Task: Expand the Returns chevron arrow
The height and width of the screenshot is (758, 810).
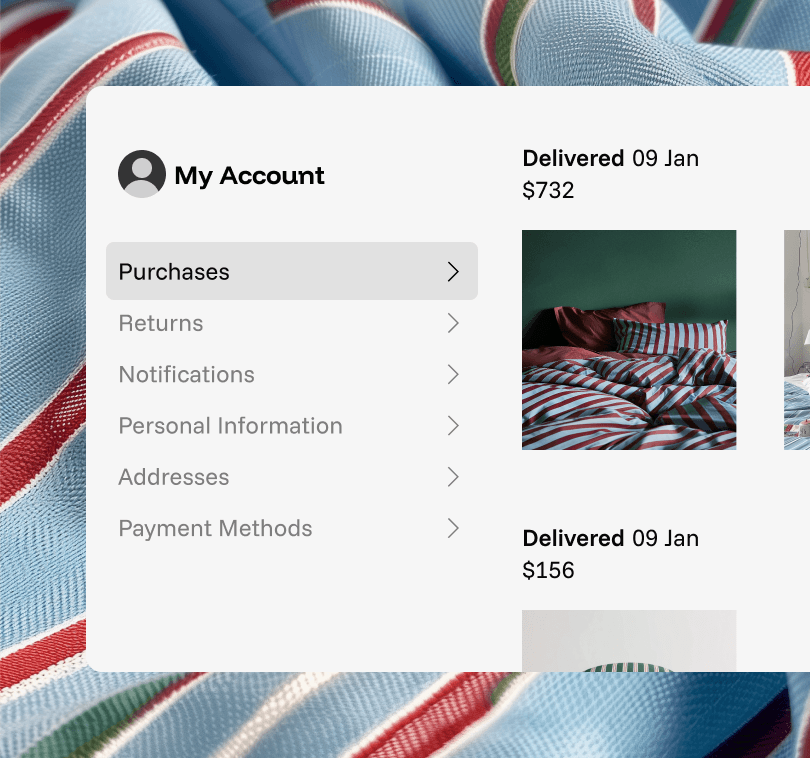Action: [x=453, y=323]
